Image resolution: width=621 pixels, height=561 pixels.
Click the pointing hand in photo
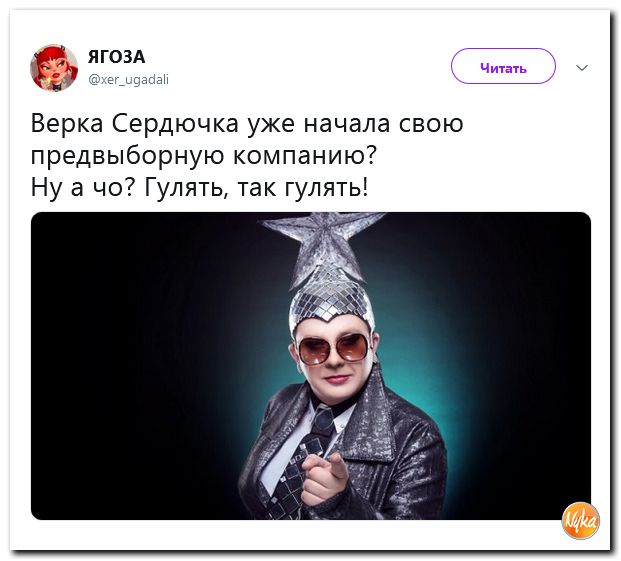[x=323, y=477]
